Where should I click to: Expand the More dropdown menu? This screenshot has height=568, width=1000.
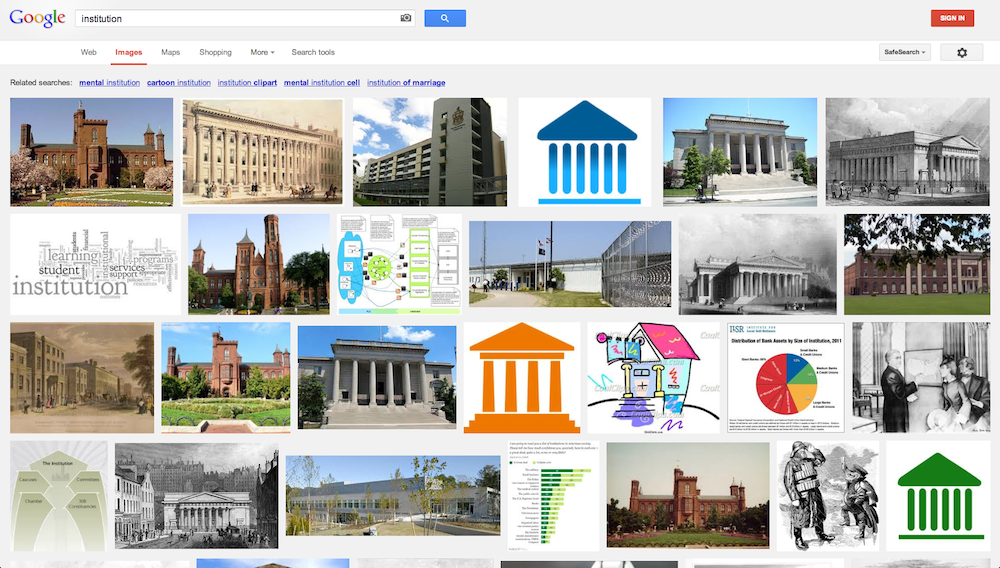click(x=262, y=52)
